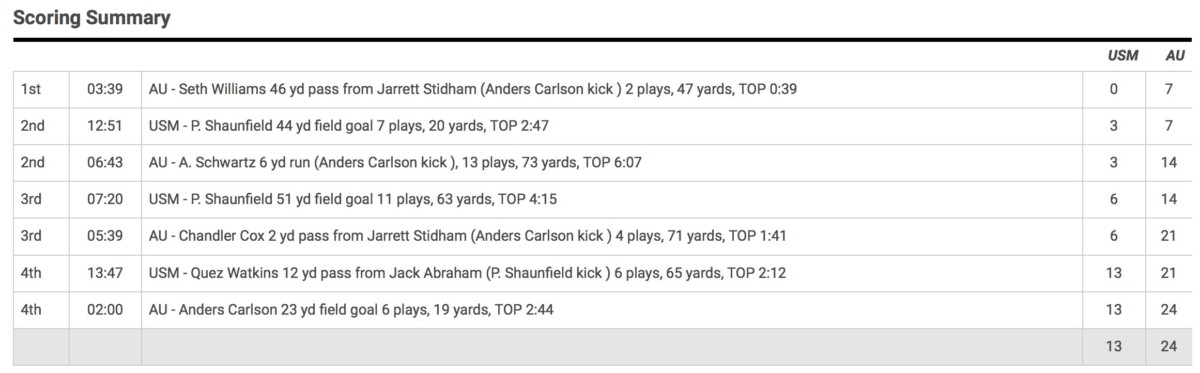Viewport: 1200px width, 373px height.
Task: Click the 13:47 time cell
Action: tap(105, 273)
